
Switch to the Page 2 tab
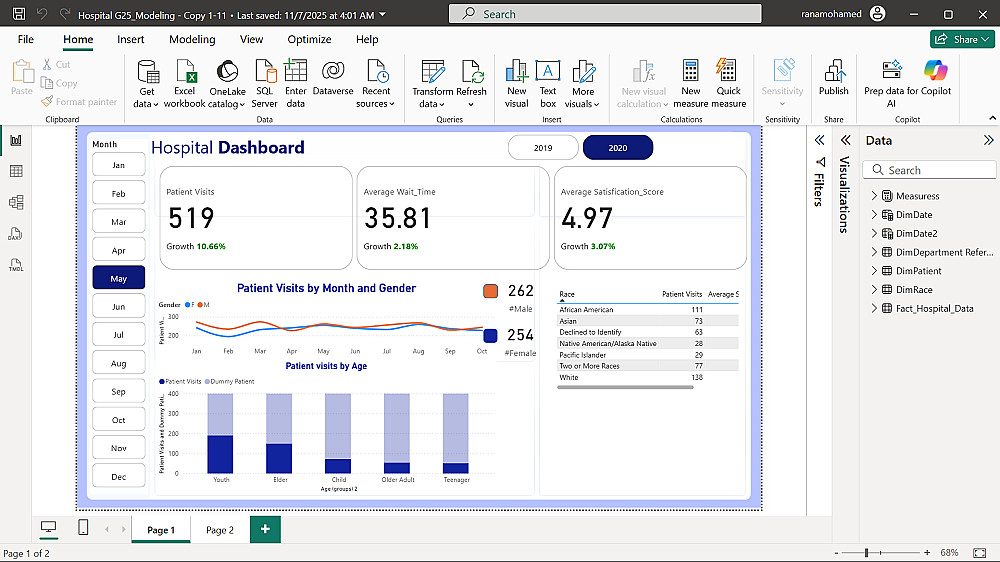coord(219,530)
